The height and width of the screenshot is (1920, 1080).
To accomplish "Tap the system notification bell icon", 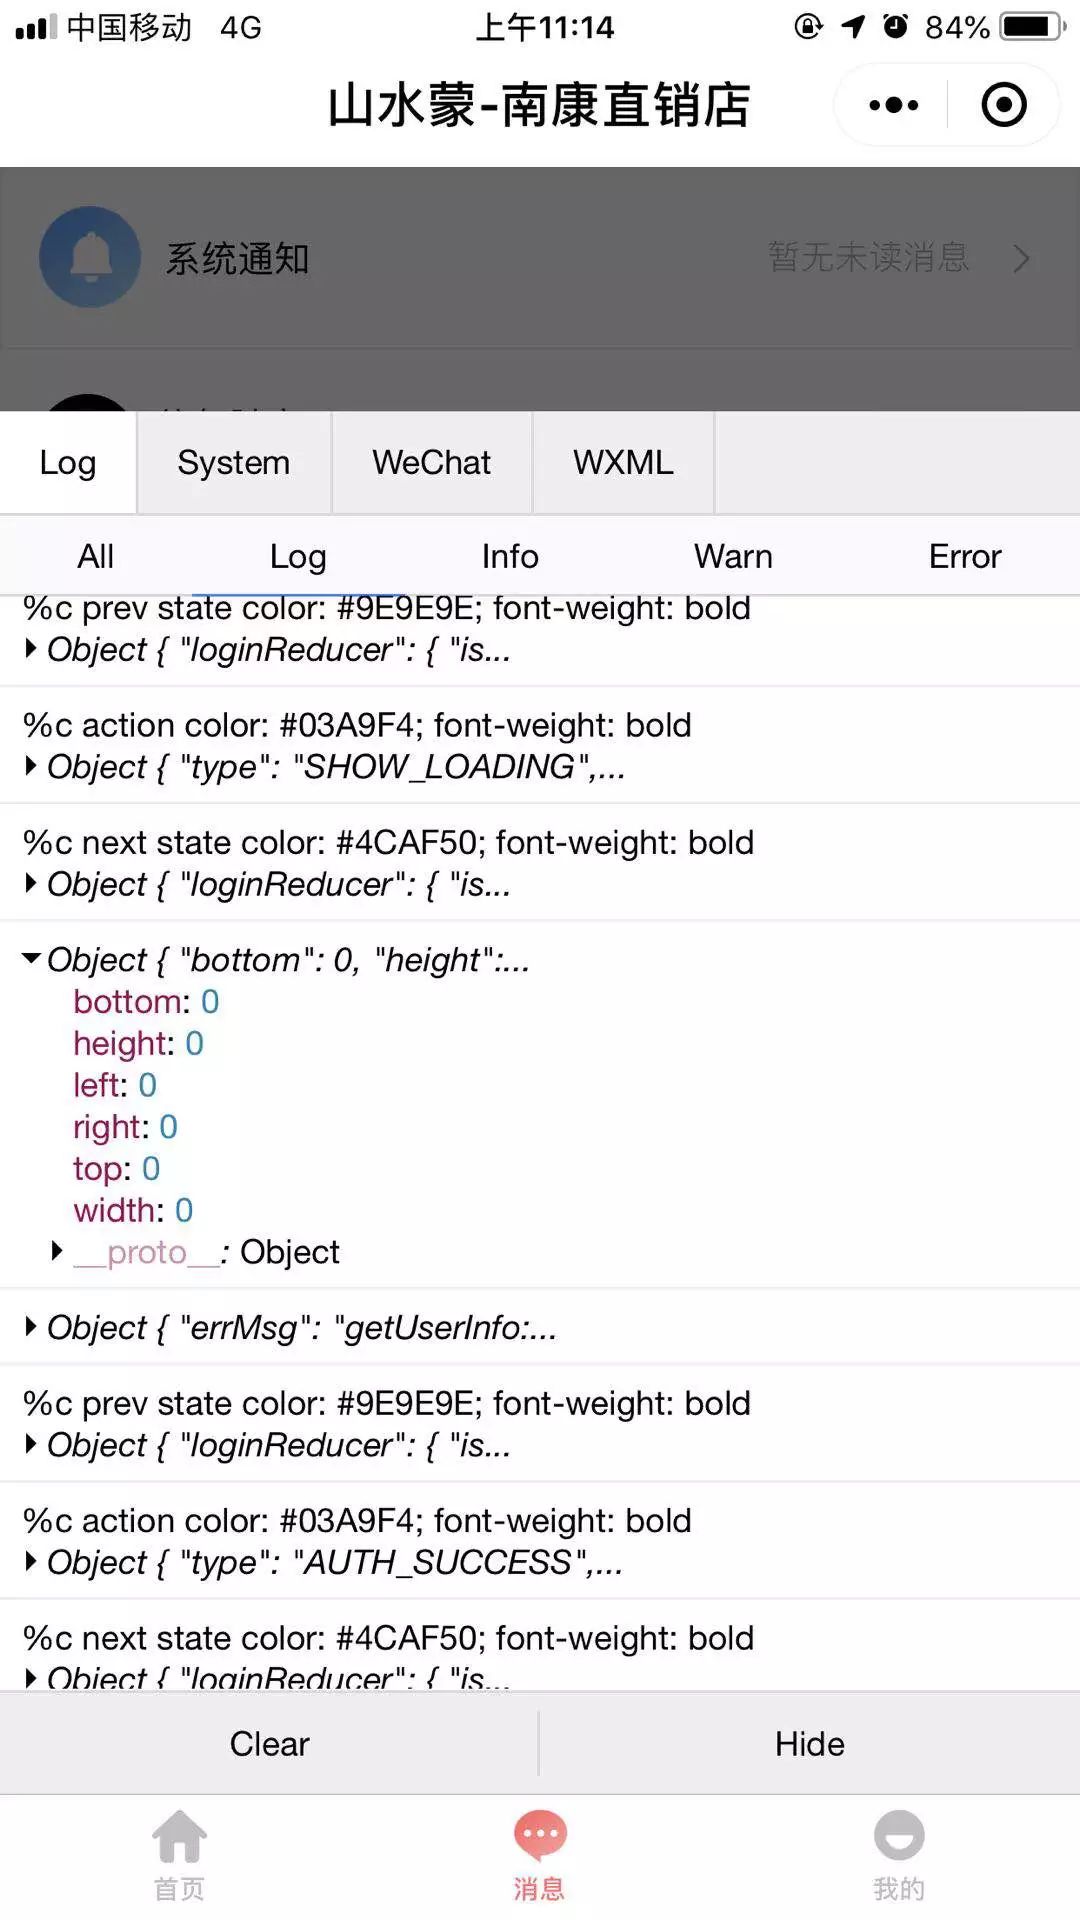I will (90, 257).
